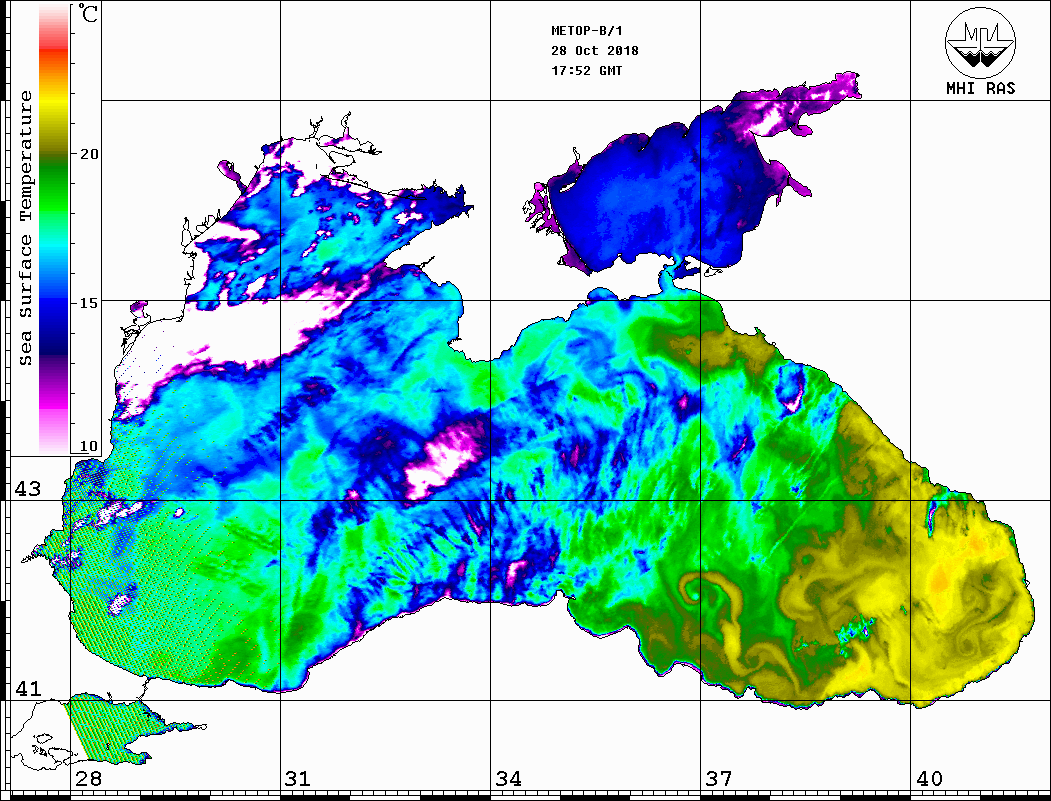
Task: Click the MHI RAS logo emblem
Action: [x=981, y=42]
